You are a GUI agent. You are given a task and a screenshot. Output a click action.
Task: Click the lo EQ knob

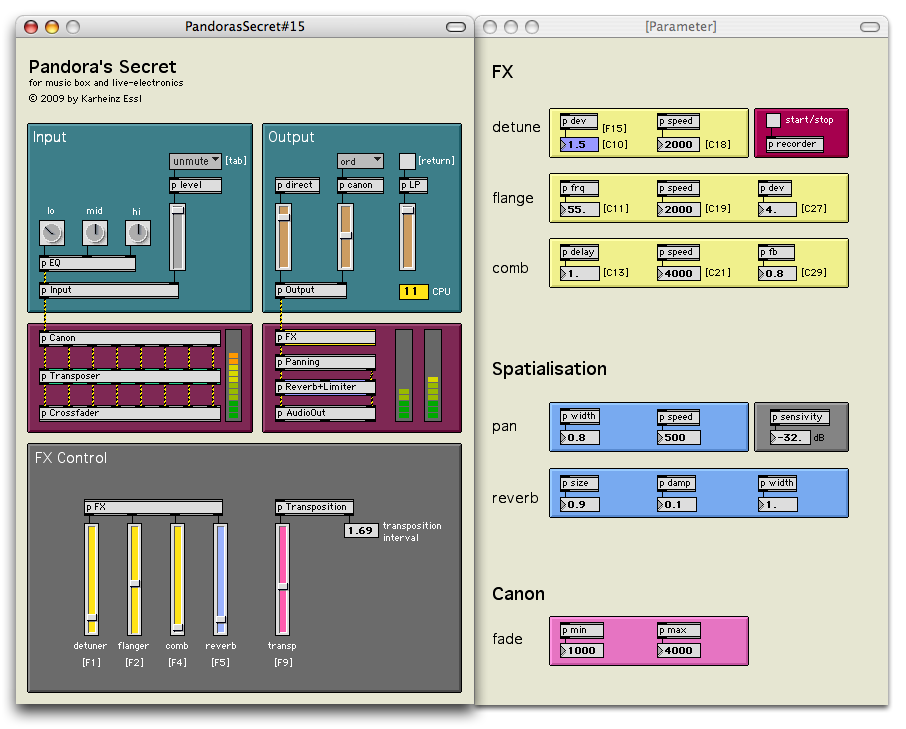[51, 233]
